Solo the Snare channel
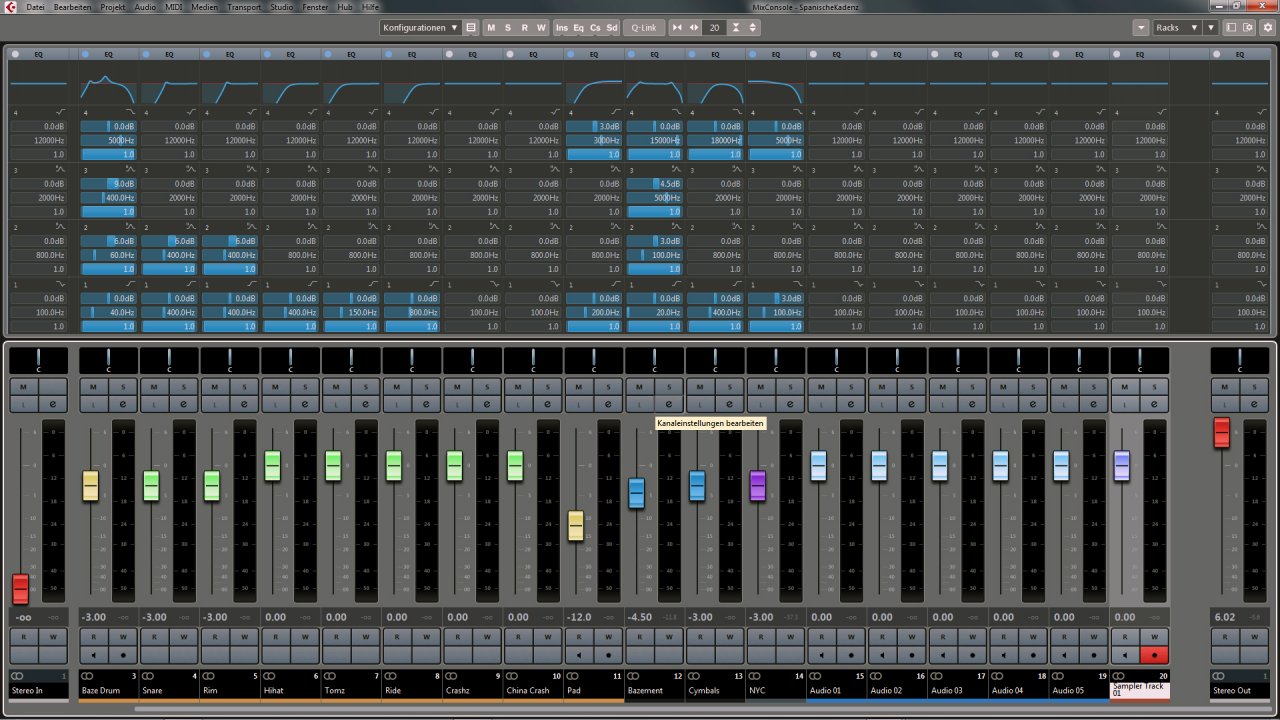Viewport: 1280px width, 720px height. (183, 387)
